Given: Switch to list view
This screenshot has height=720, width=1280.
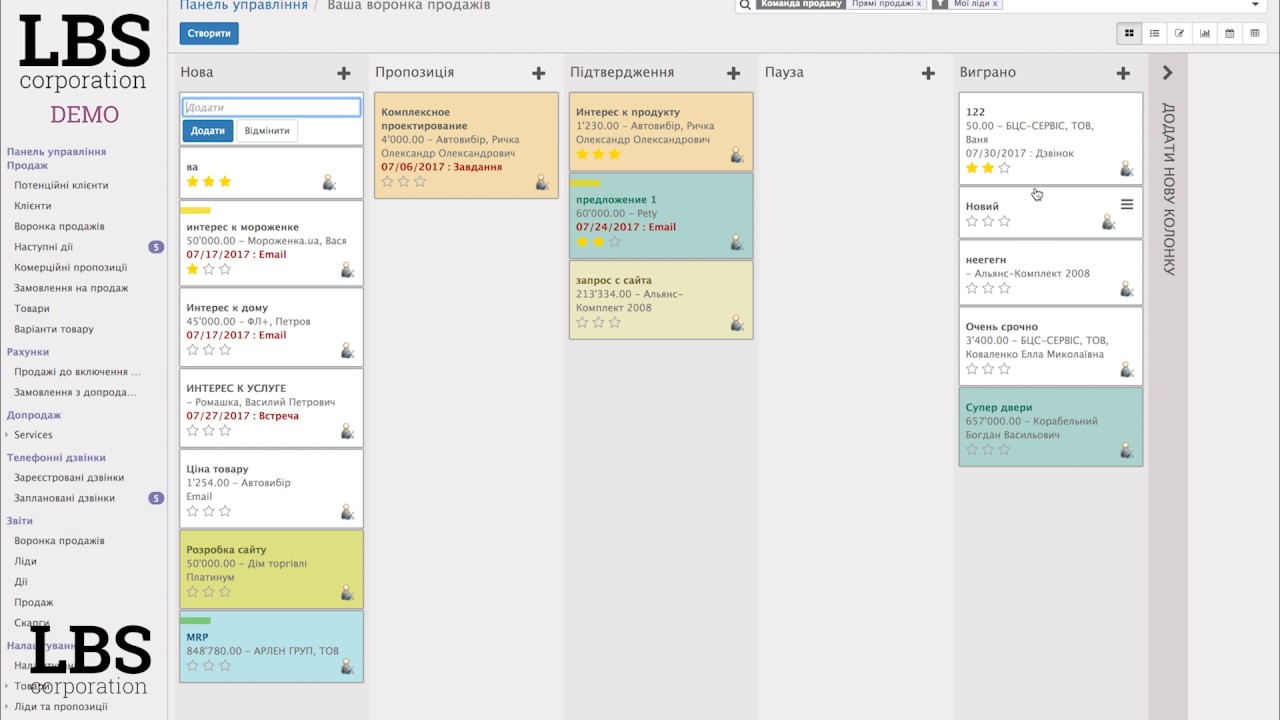Looking at the screenshot, I should click(x=1154, y=33).
